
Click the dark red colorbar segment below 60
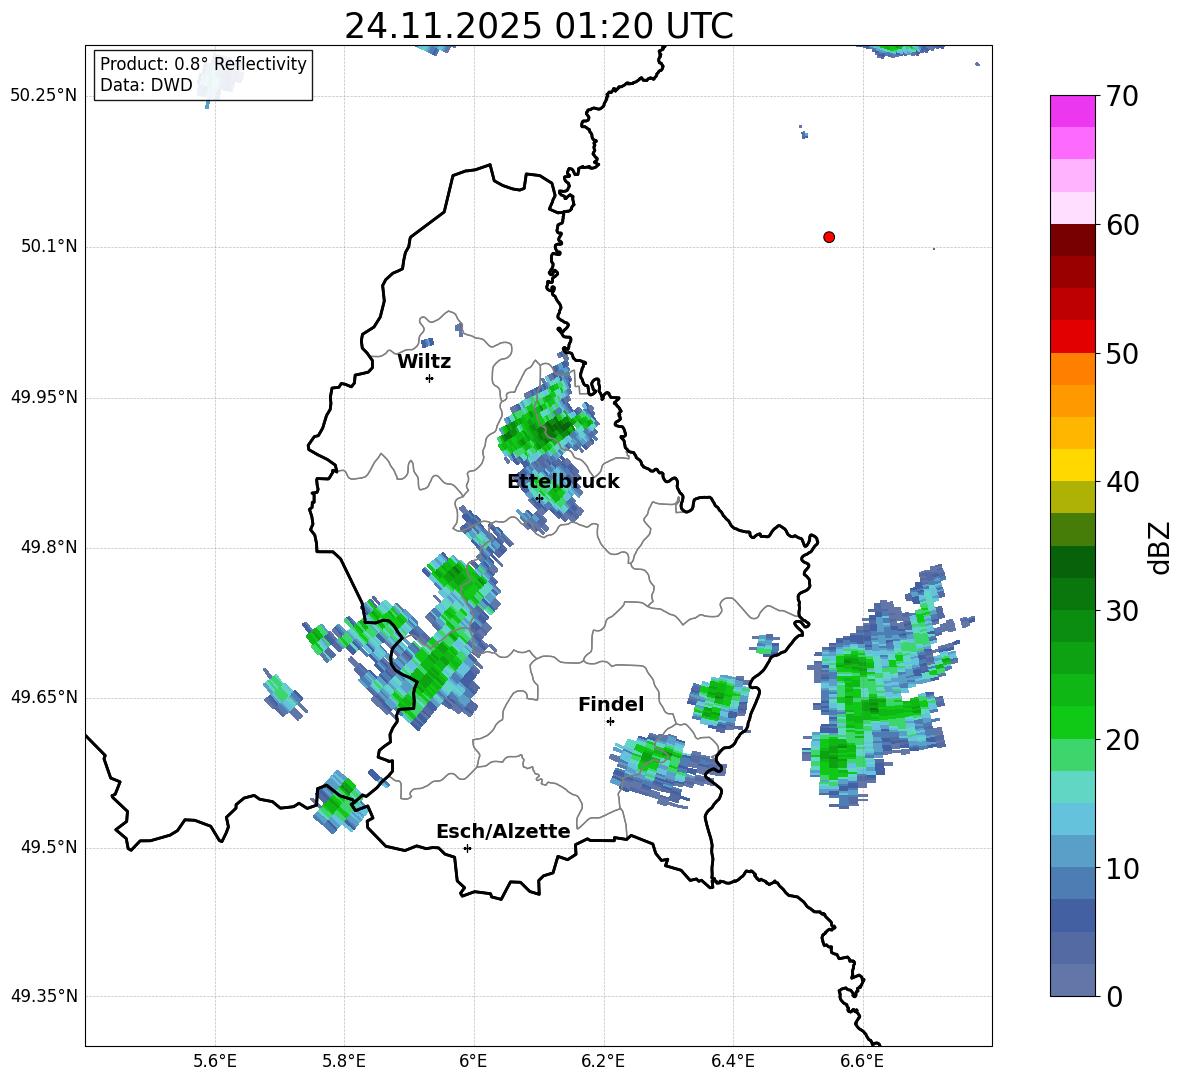pos(1072,240)
